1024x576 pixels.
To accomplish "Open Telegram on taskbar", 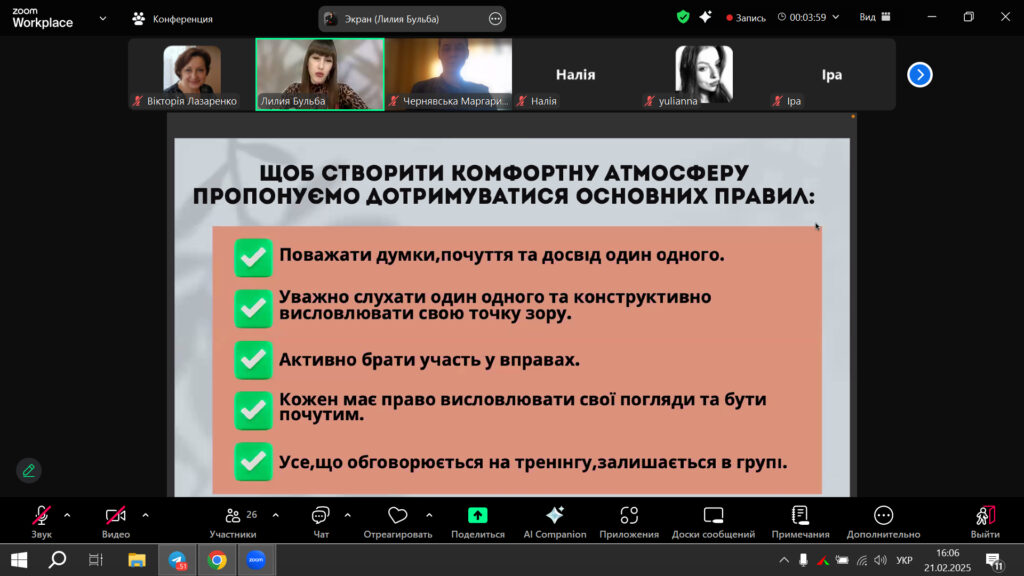I will 177,560.
